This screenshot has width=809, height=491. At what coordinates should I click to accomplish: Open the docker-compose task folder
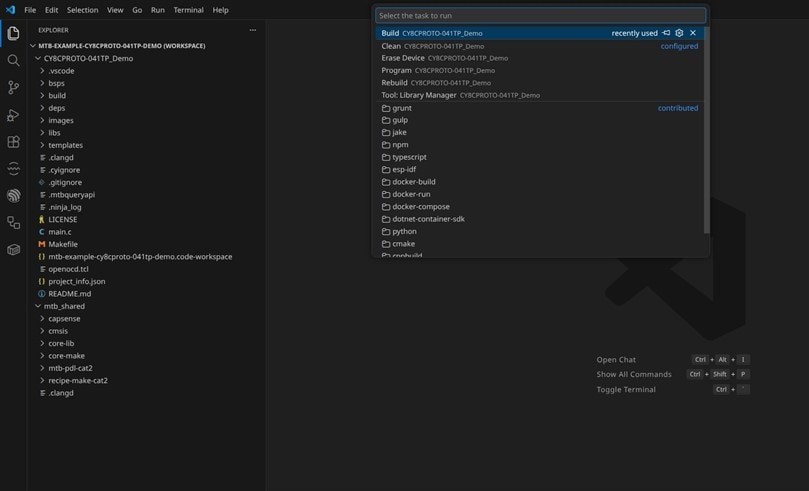point(540,206)
